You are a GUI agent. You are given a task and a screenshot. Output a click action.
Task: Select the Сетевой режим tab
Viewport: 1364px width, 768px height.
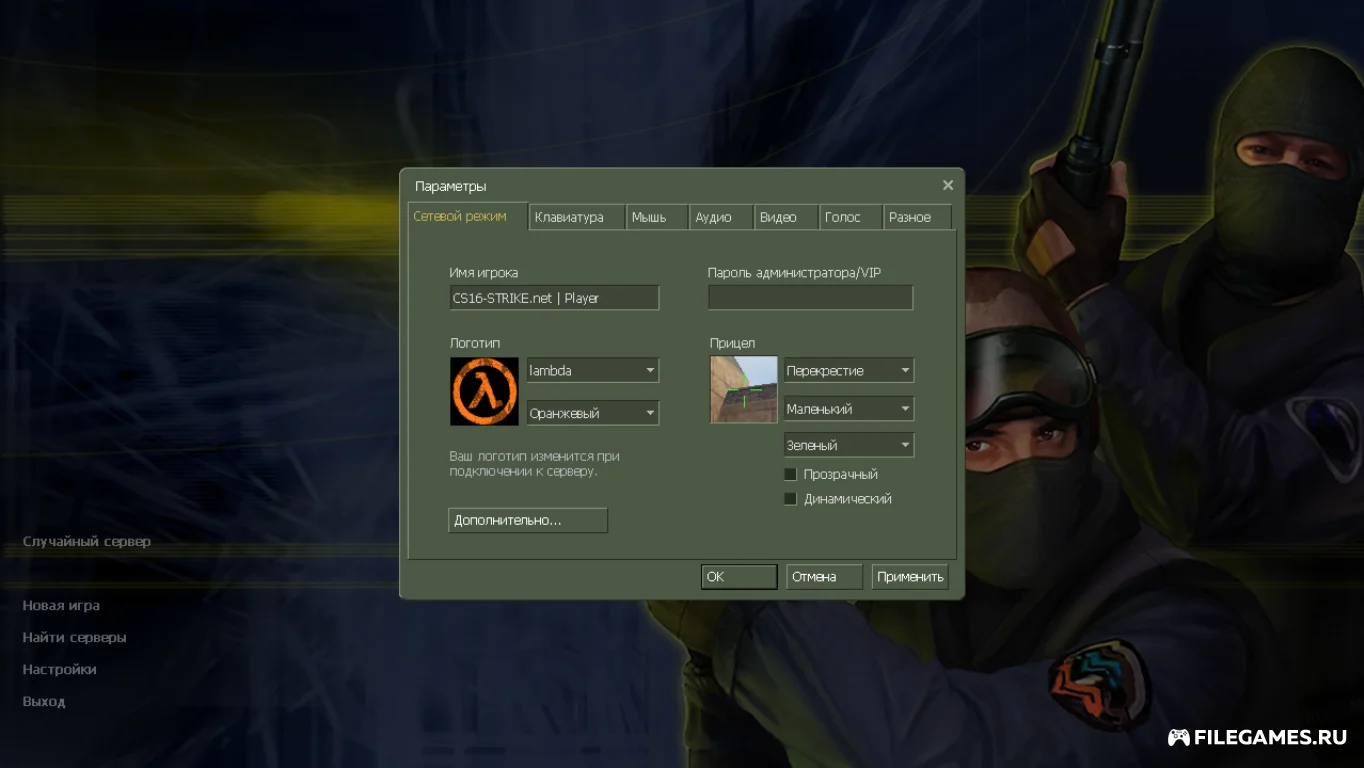[468, 216]
